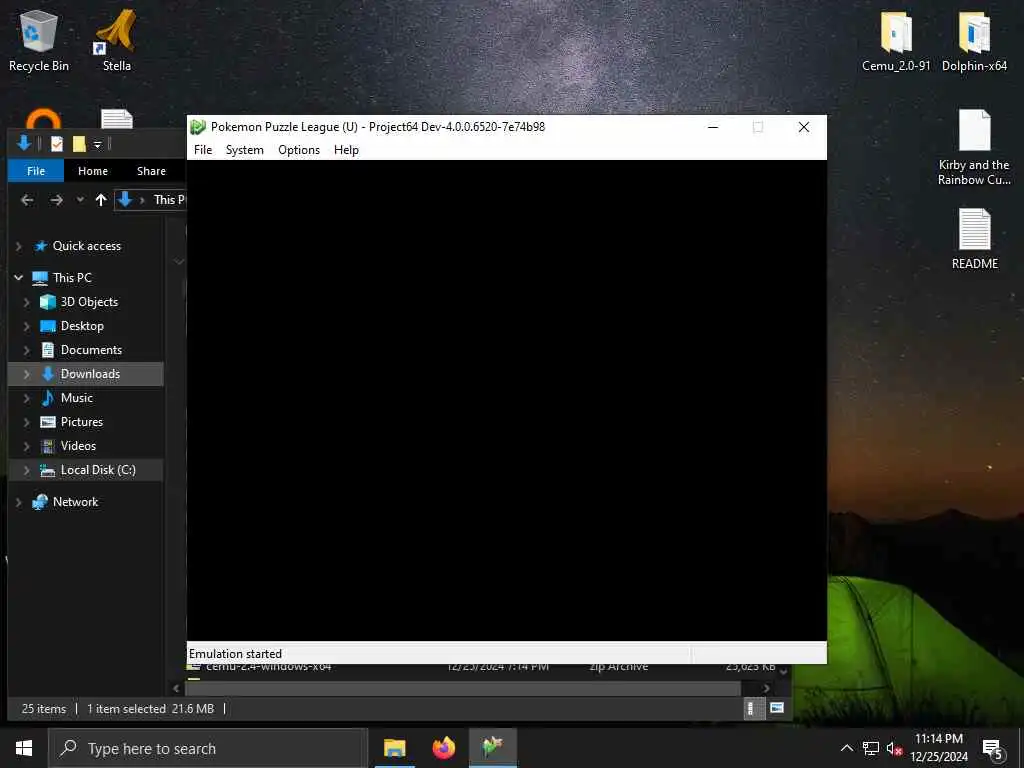The height and width of the screenshot is (768, 1024).
Task: Expand the Downloads tree node
Action: pyautogui.click(x=27, y=374)
